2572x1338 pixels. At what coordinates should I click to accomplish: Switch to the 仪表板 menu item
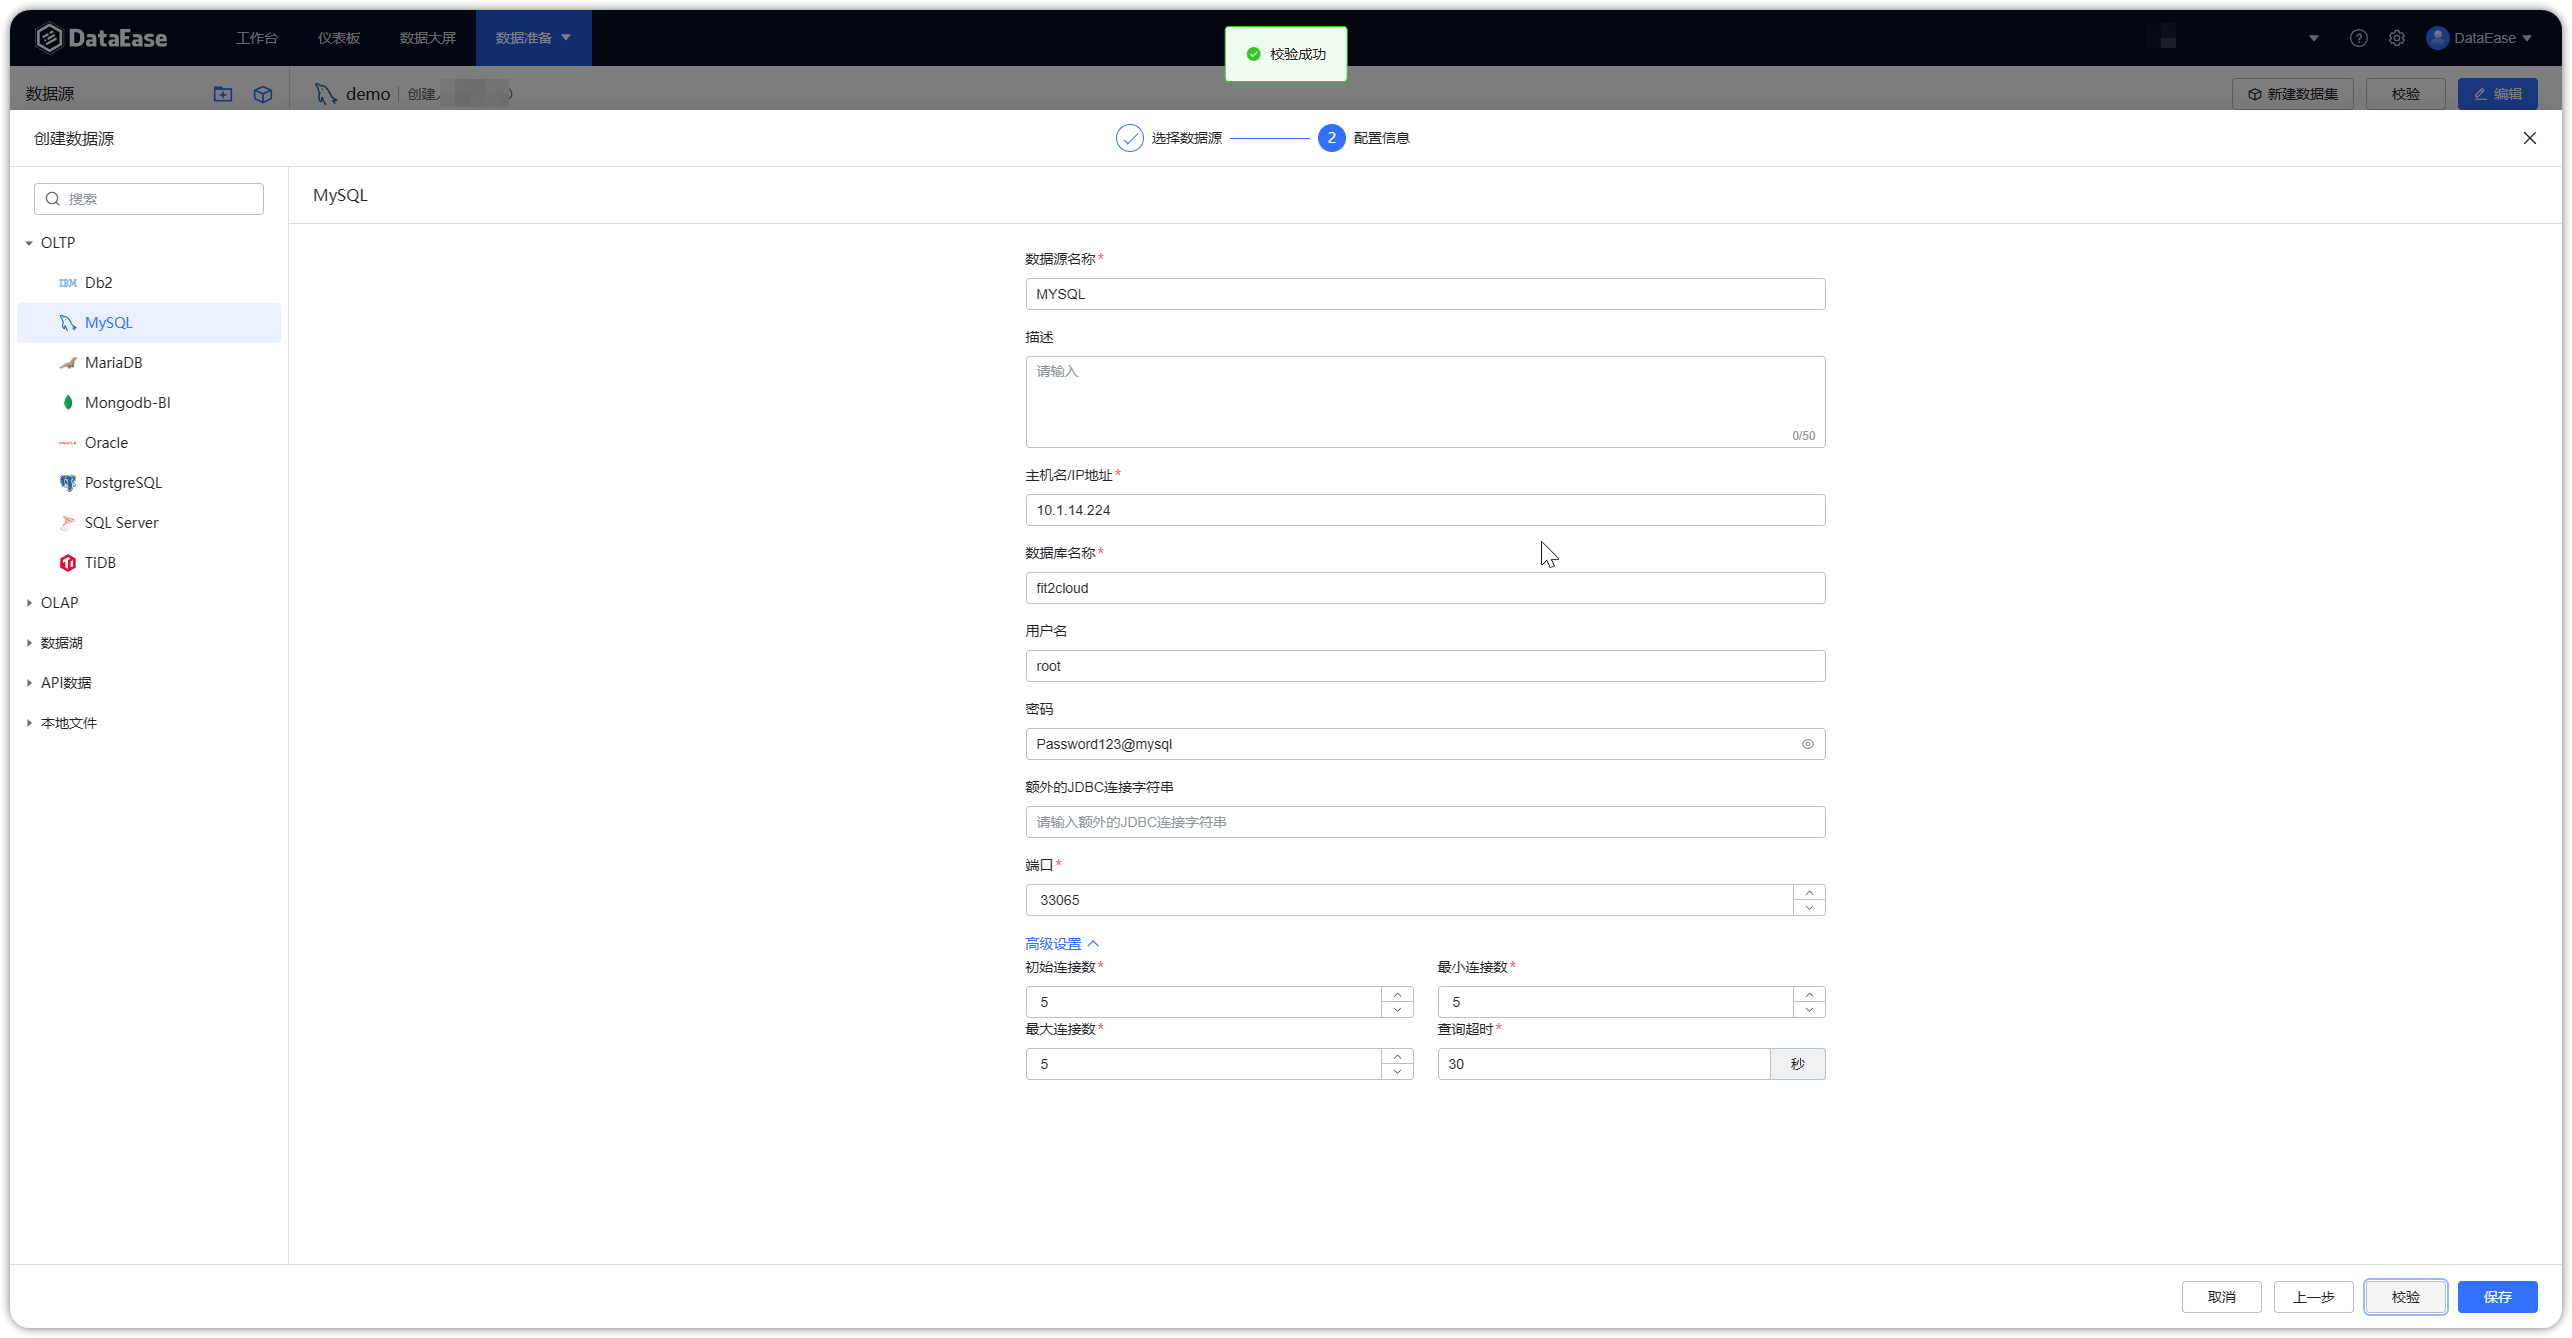tap(338, 37)
